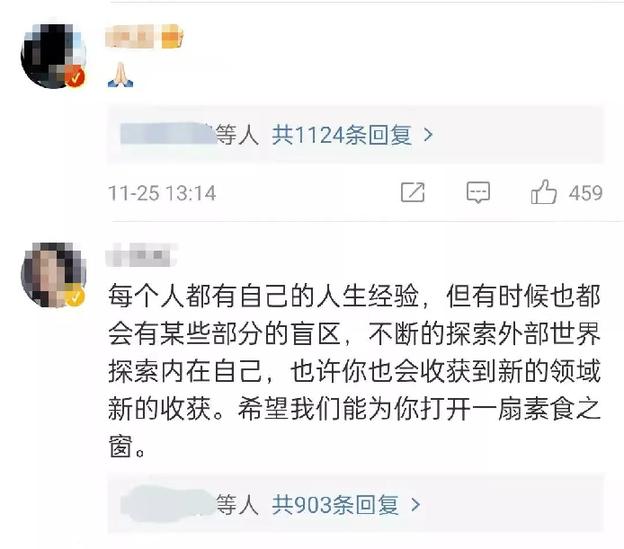Screen dimensions: 624x549
Task: Like the comment with thumbs-up icon
Action: point(543,192)
